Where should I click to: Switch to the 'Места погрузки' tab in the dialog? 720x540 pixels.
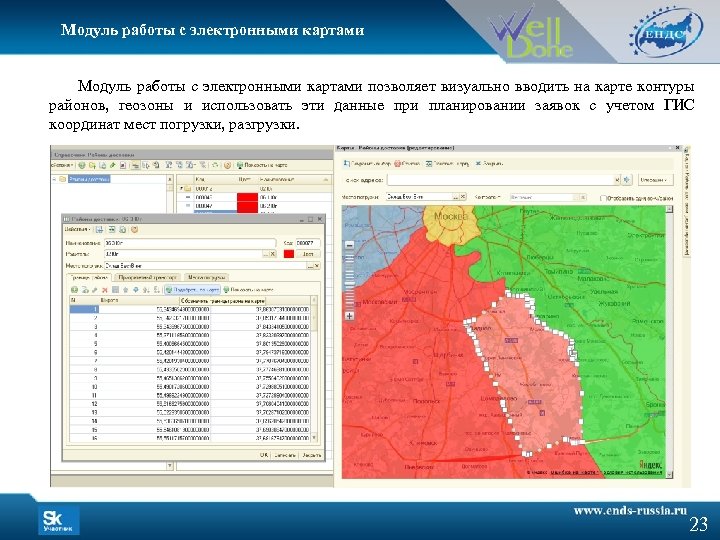(x=207, y=278)
